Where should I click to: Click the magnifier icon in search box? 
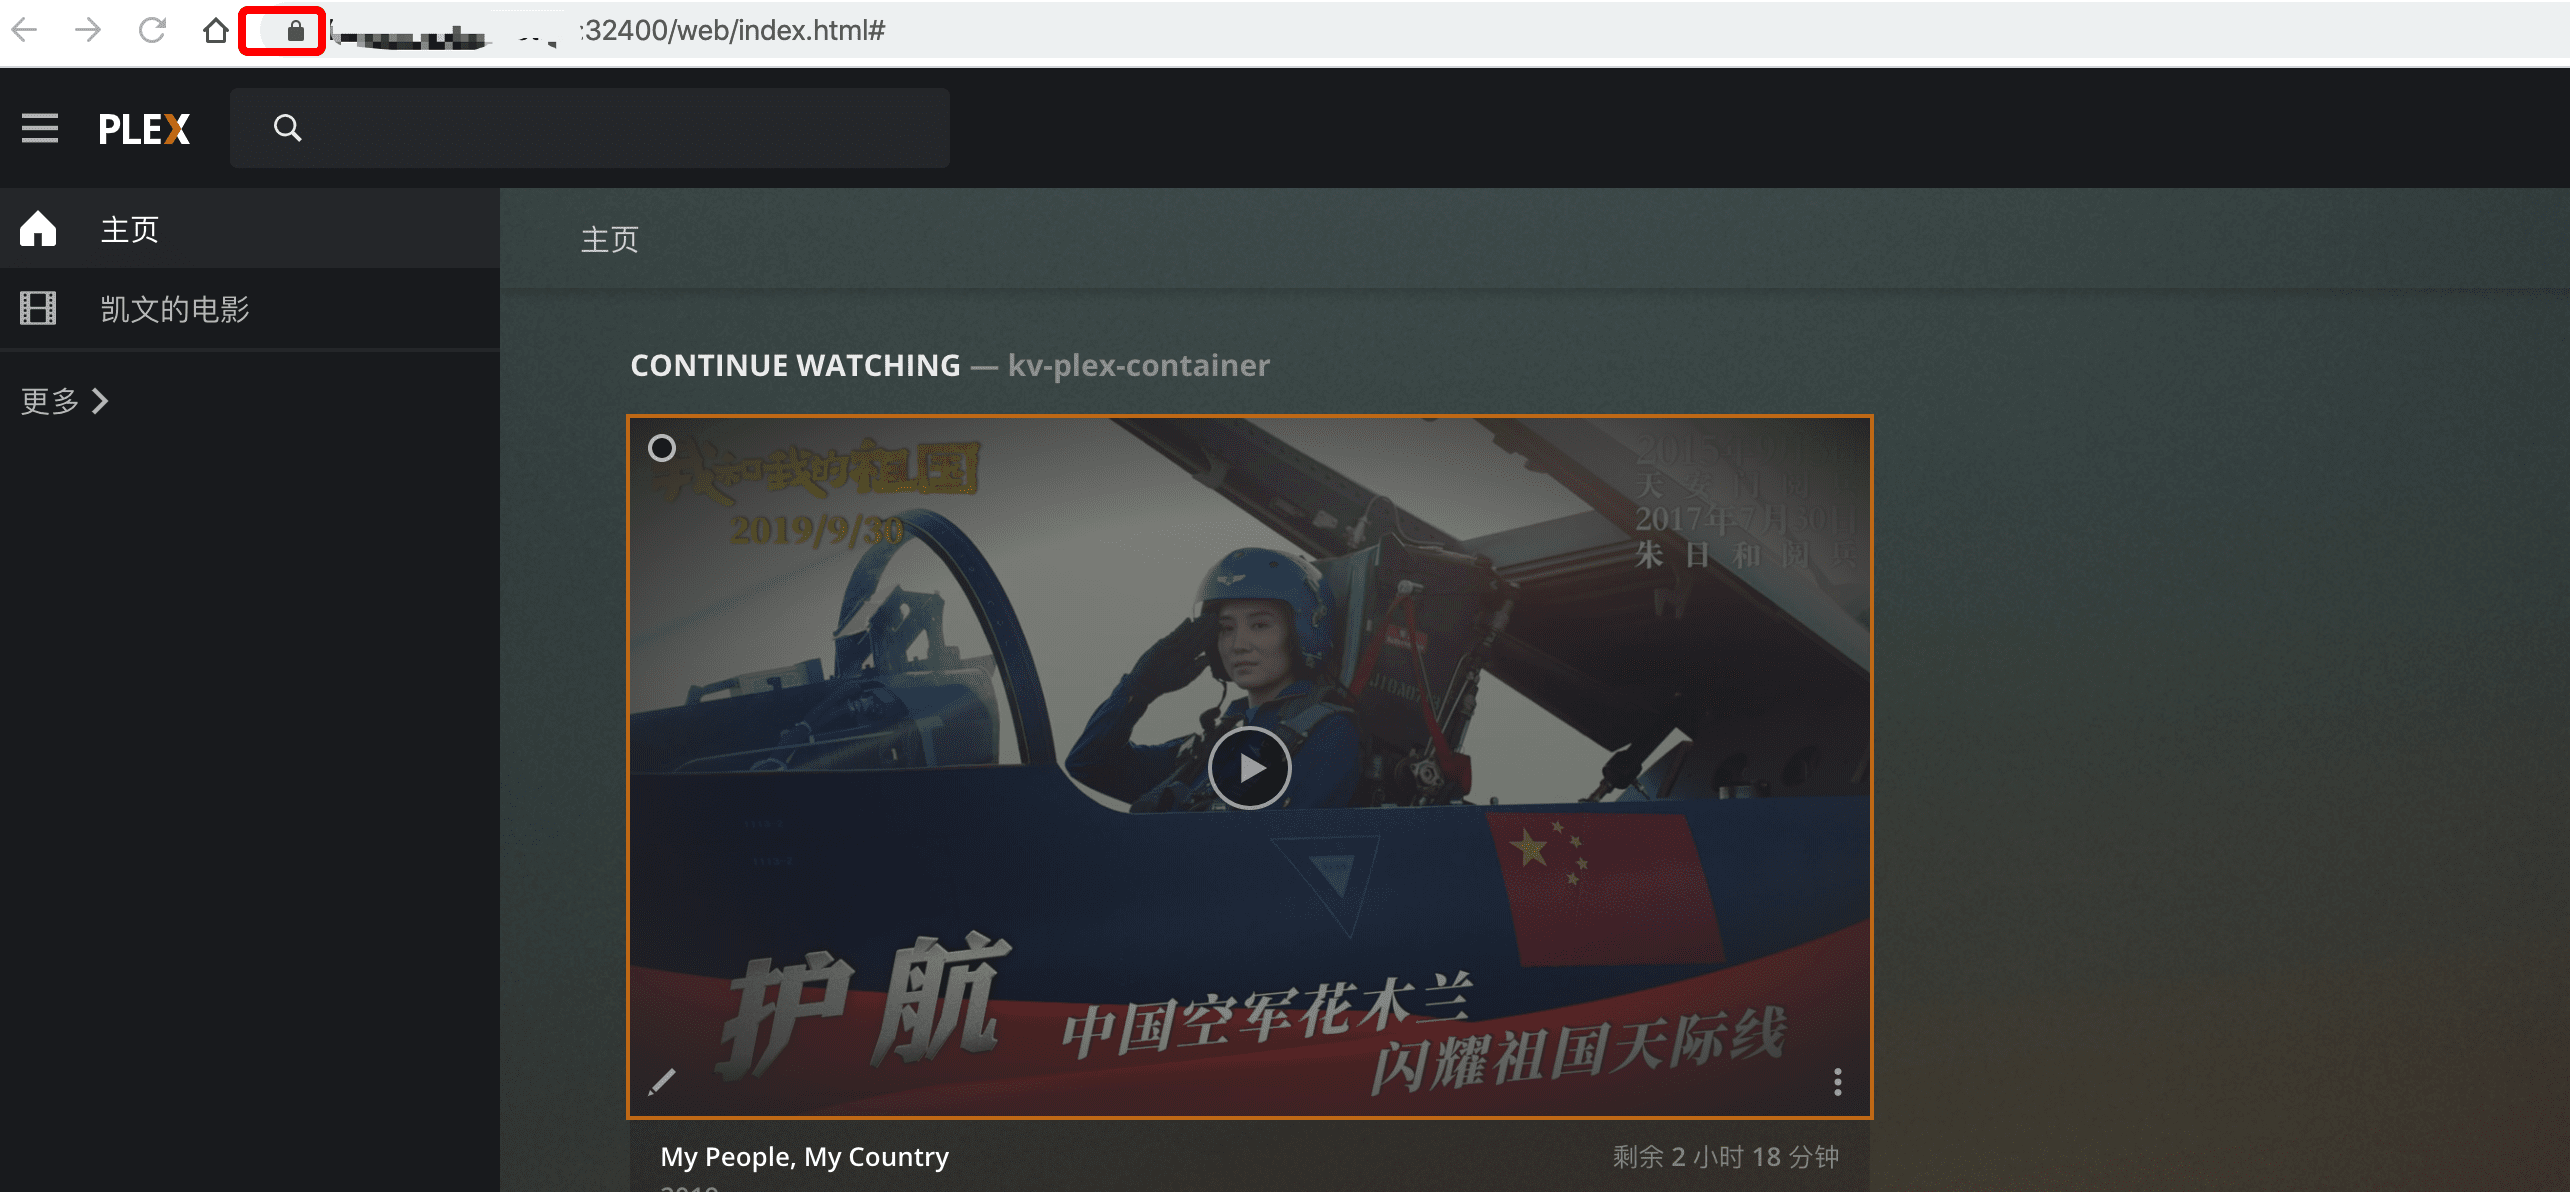[288, 128]
